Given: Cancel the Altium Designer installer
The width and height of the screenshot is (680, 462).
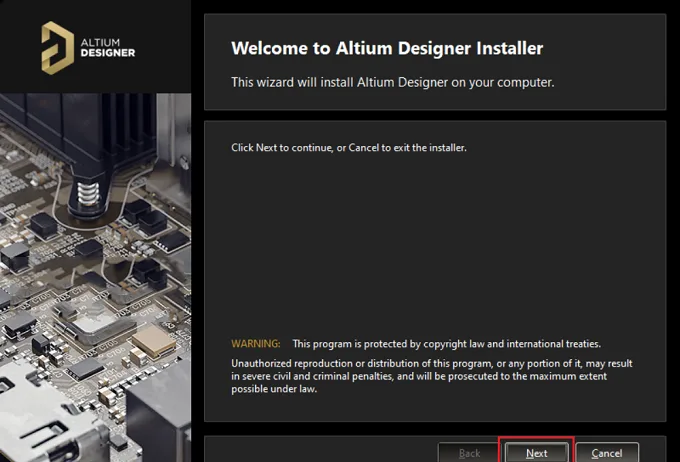Looking at the screenshot, I should pyautogui.click(x=607, y=453).
